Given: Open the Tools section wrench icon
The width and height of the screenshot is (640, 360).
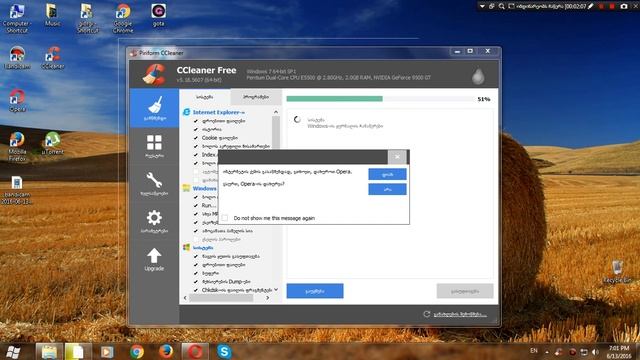Looking at the screenshot, I should tap(154, 183).
